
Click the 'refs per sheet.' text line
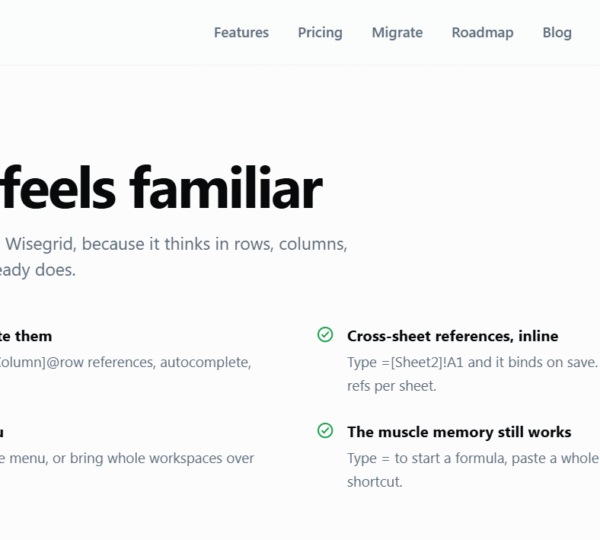(392, 386)
